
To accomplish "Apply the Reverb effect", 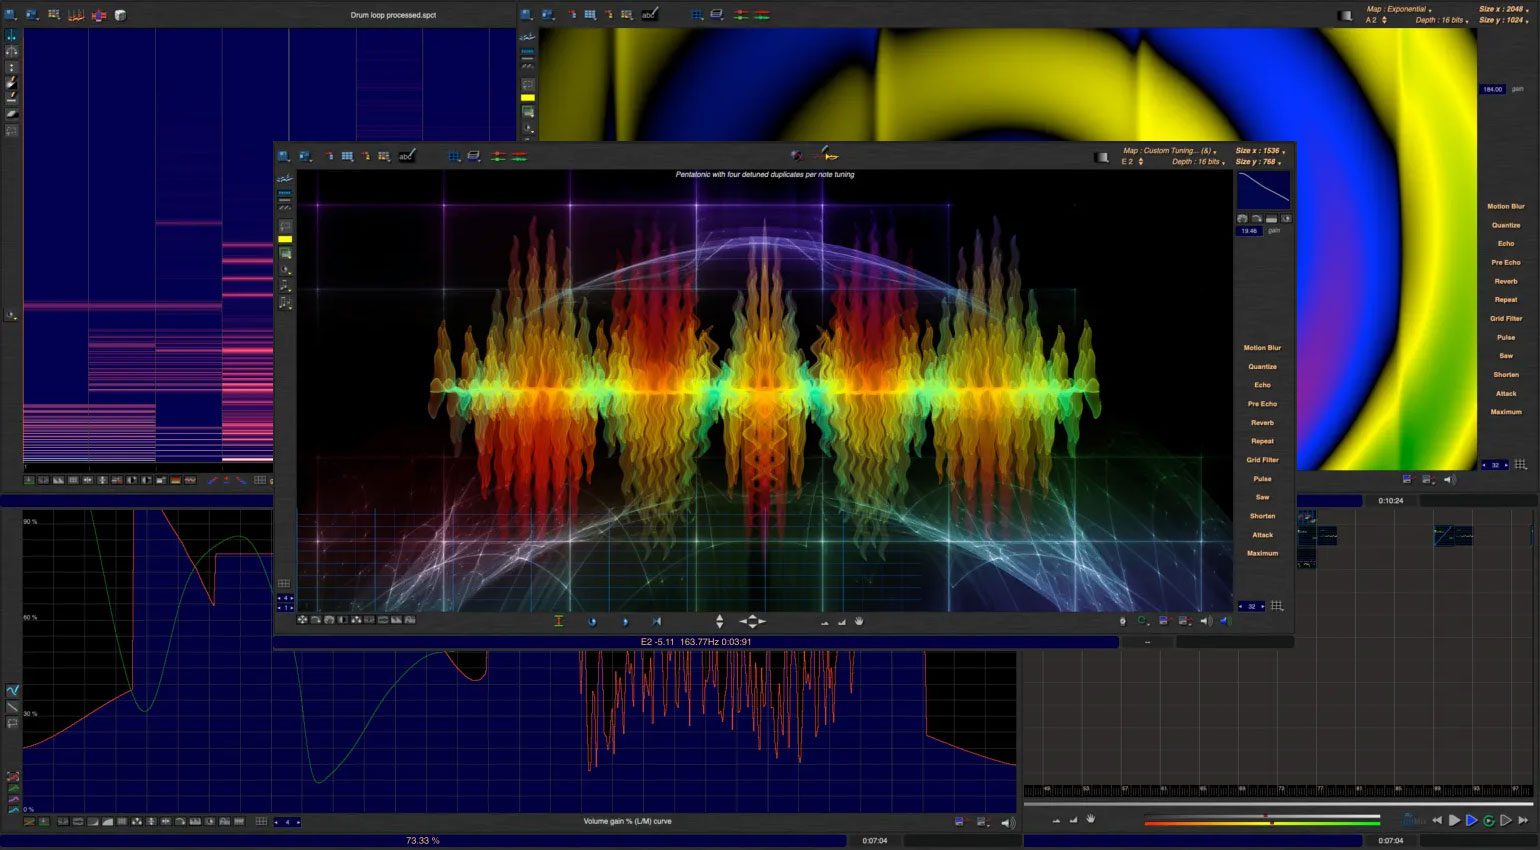I will 1262,422.
